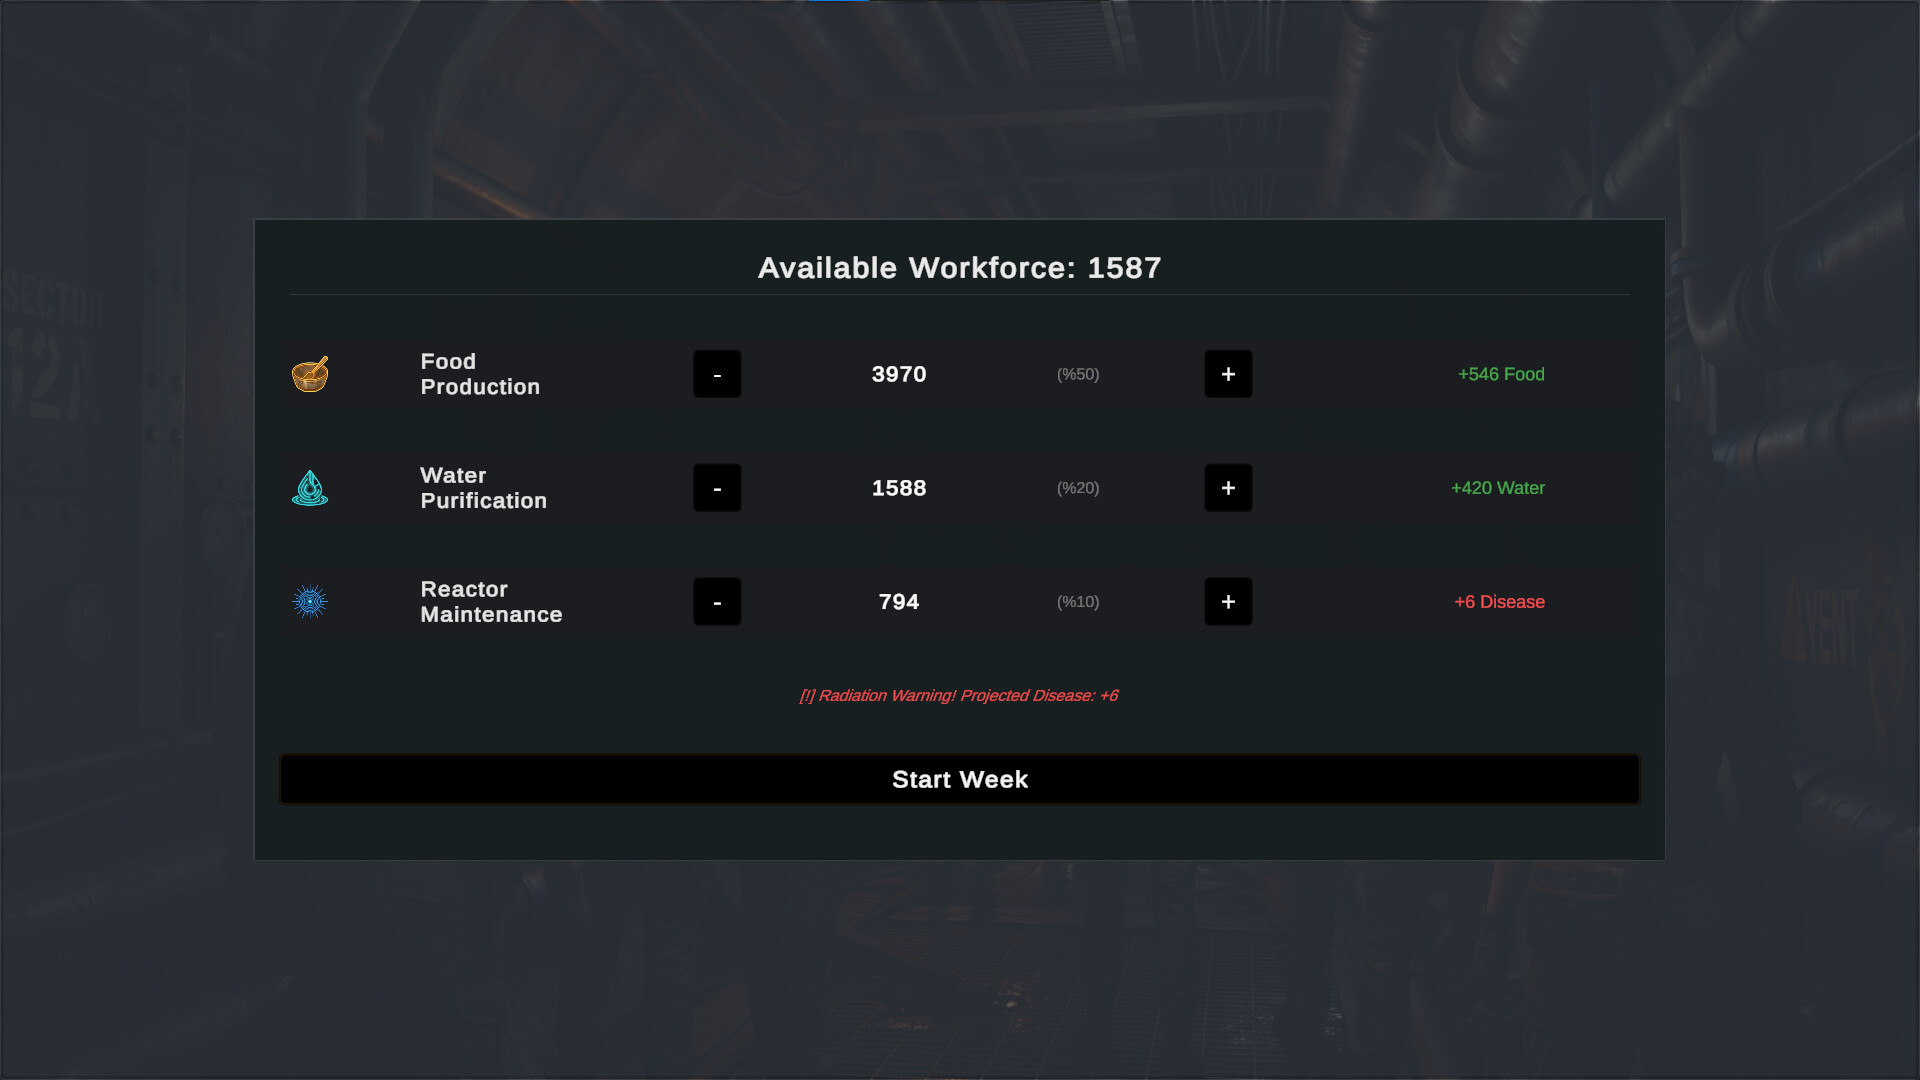Select the Food Production label

(x=480, y=374)
